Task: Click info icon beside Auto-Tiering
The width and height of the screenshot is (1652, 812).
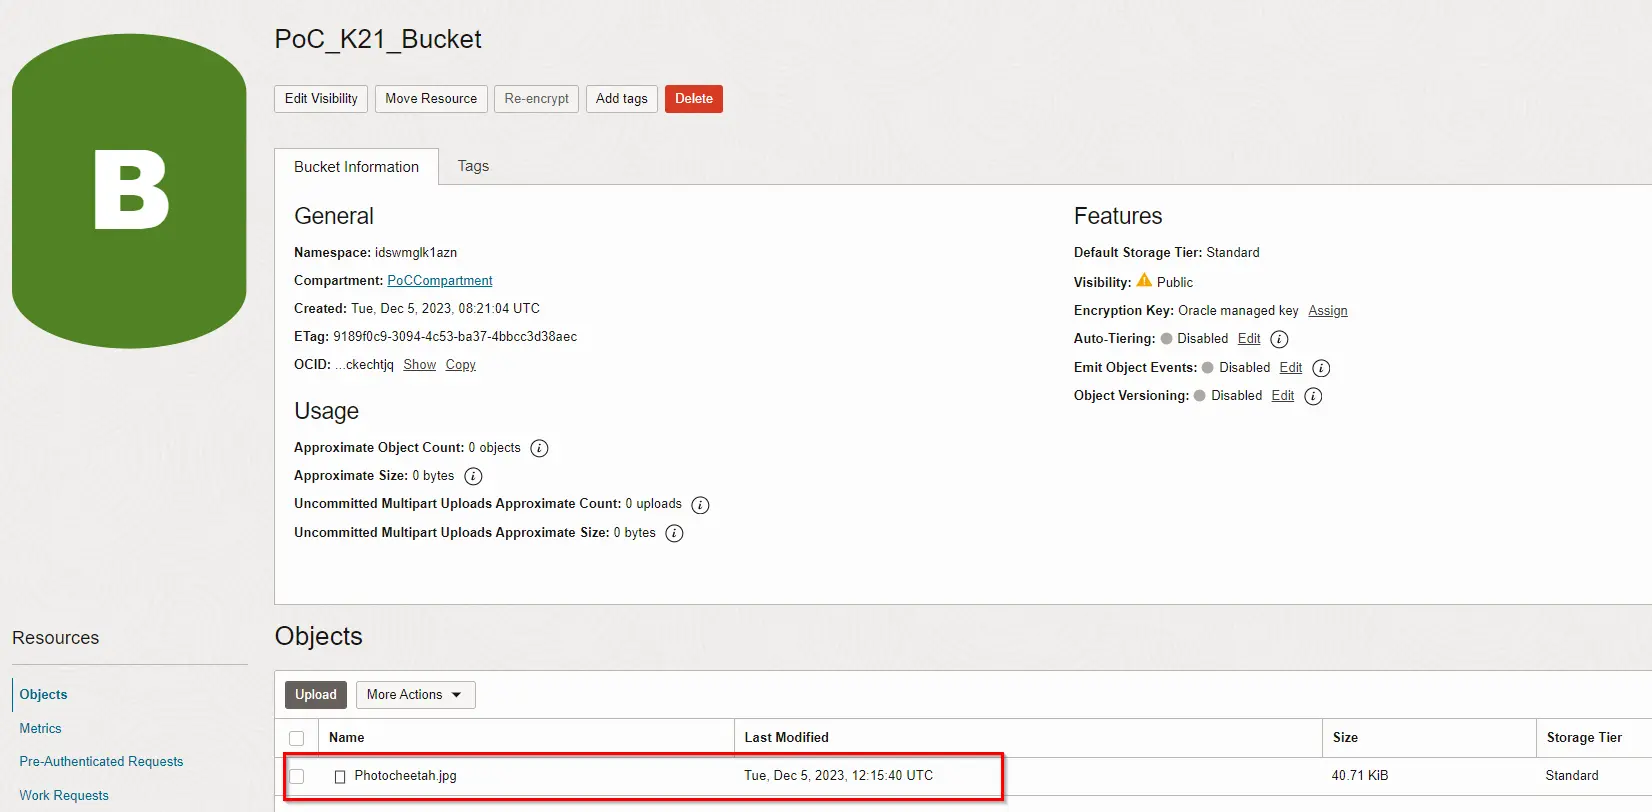Action: coord(1279,339)
